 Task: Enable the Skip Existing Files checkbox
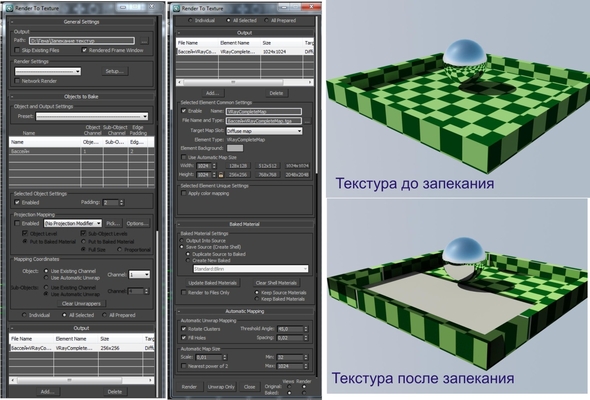pyautogui.click(x=17, y=50)
